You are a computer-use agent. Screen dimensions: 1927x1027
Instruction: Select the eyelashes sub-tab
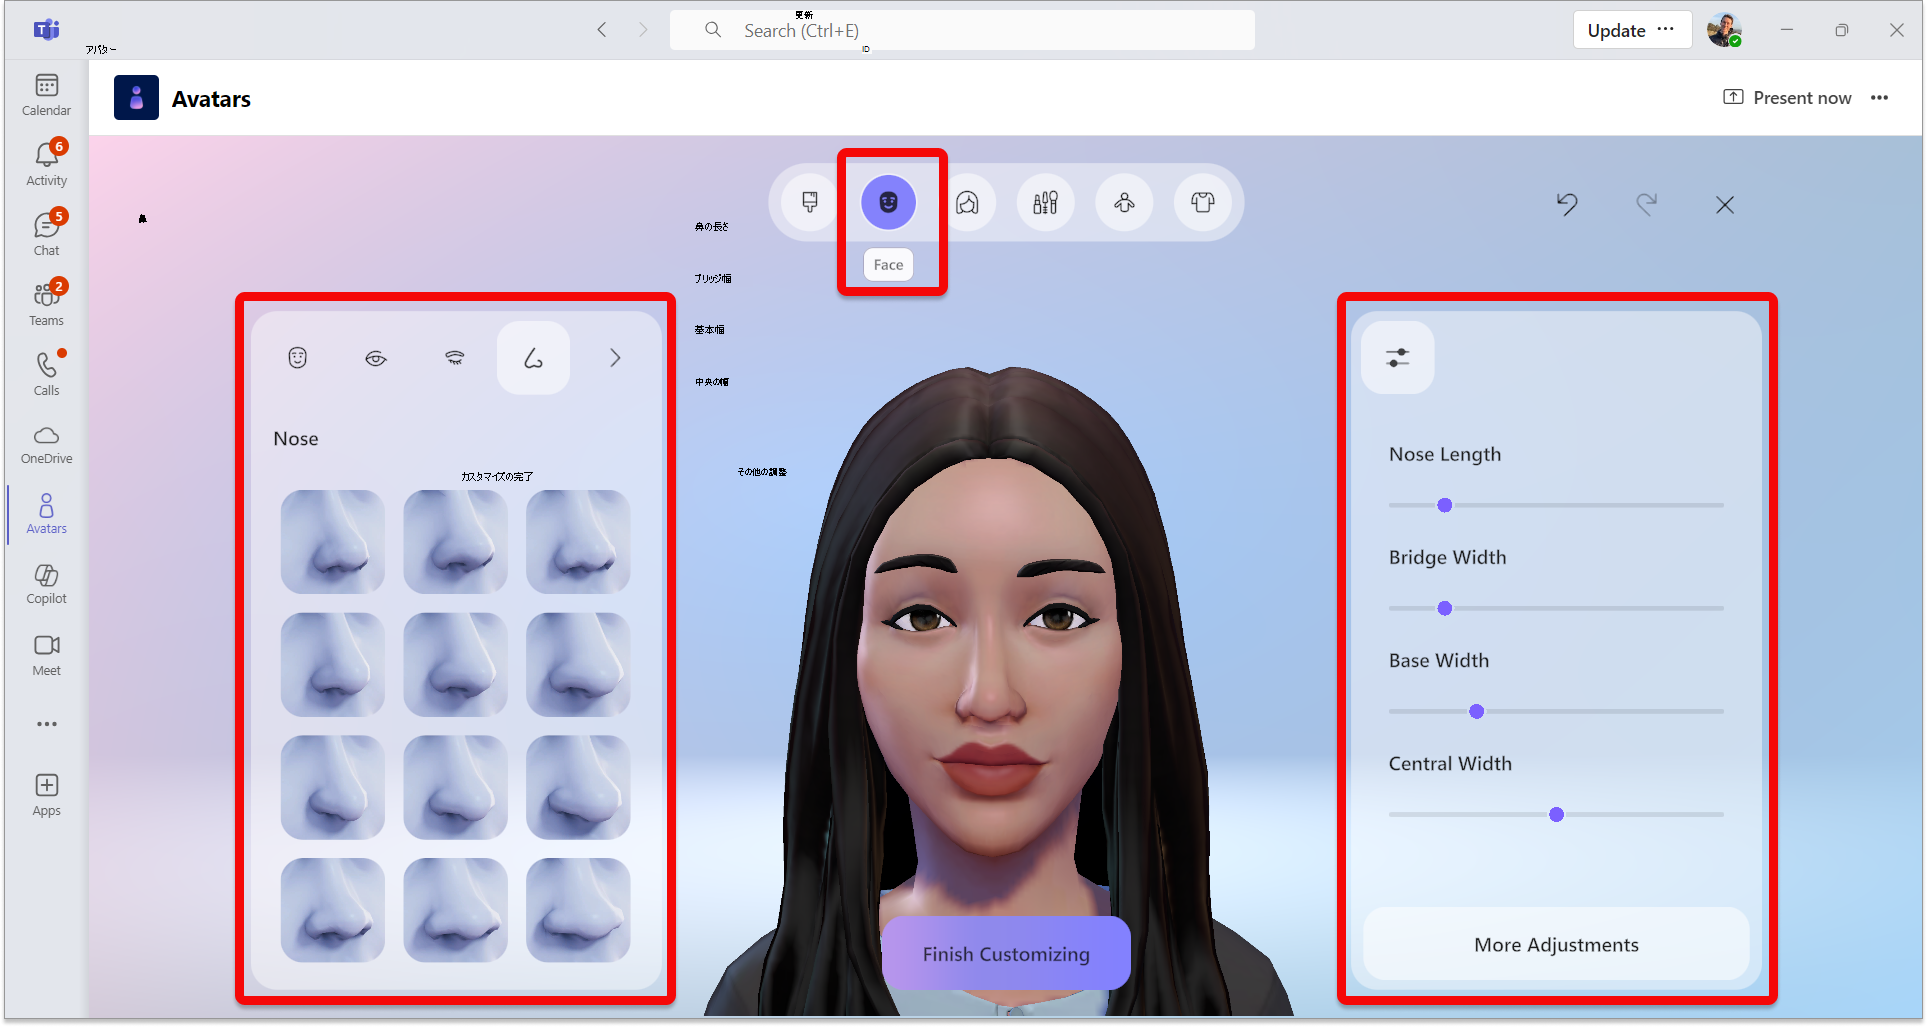pos(455,358)
